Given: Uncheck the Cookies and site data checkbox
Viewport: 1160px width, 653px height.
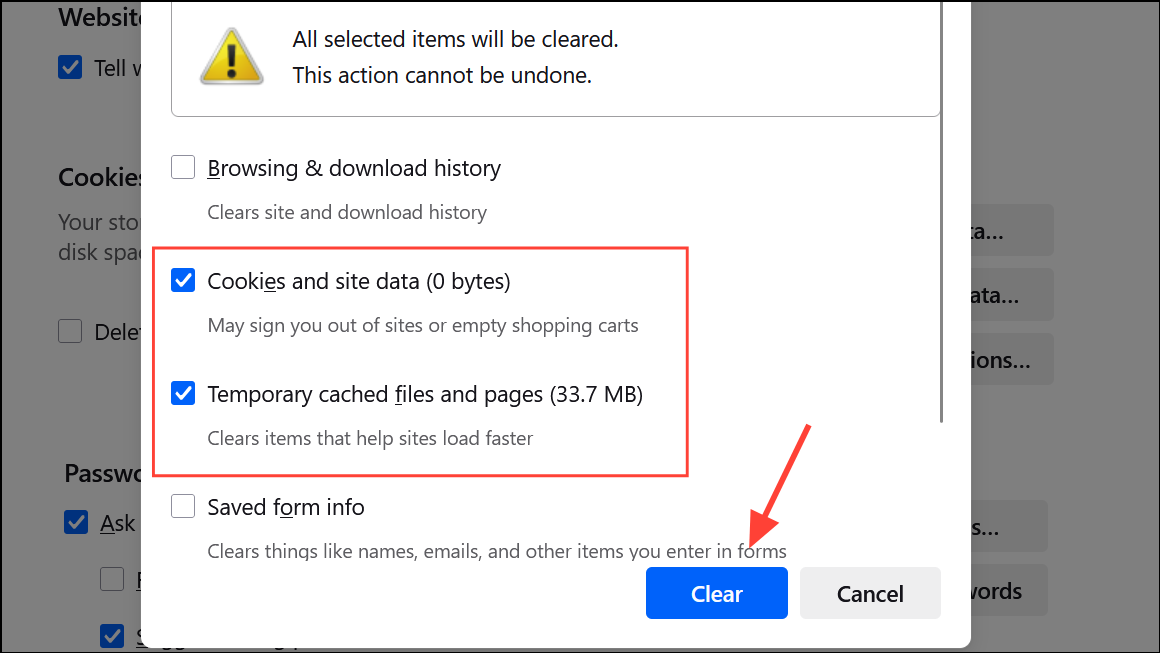Looking at the screenshot, I should click(183, 281).
